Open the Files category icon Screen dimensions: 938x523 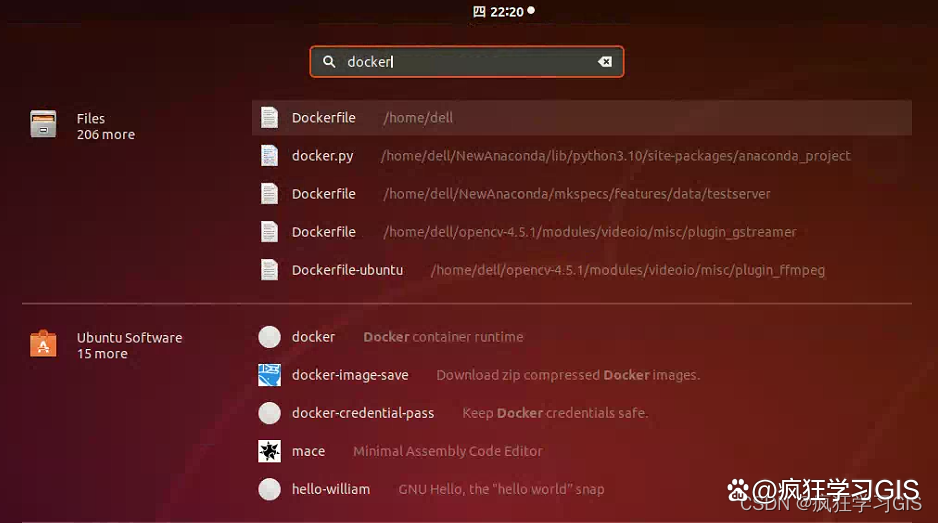[43, 124]
